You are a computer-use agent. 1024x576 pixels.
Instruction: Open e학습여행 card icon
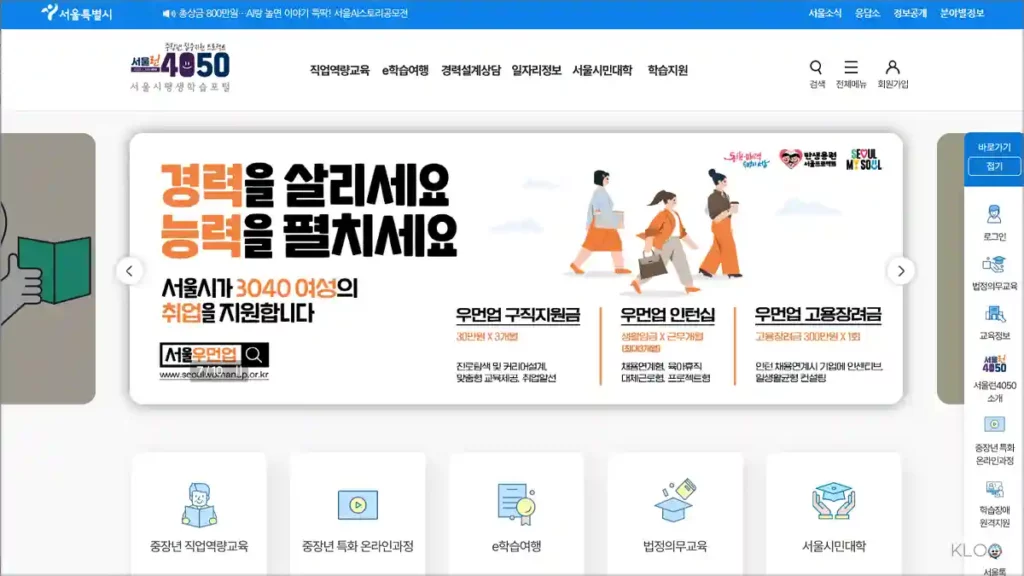[x=516, y=504]
